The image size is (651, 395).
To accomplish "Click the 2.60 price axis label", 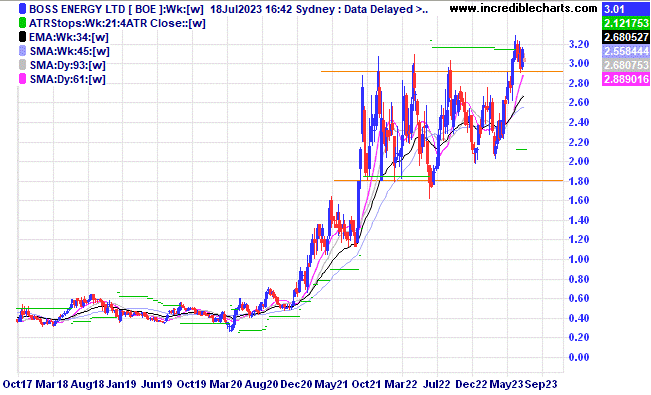I will coord(579,103).
